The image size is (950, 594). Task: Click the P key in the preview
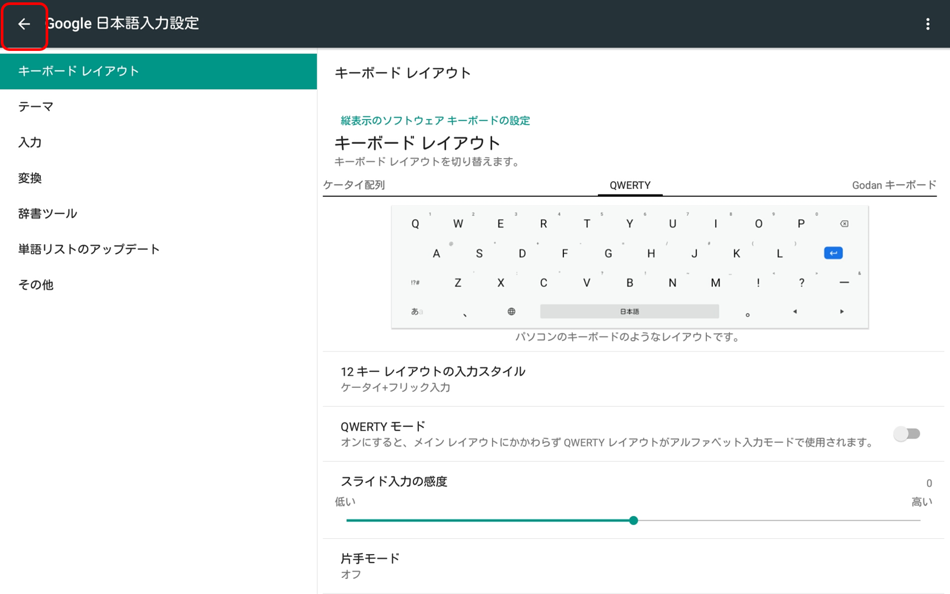(801, 224)
